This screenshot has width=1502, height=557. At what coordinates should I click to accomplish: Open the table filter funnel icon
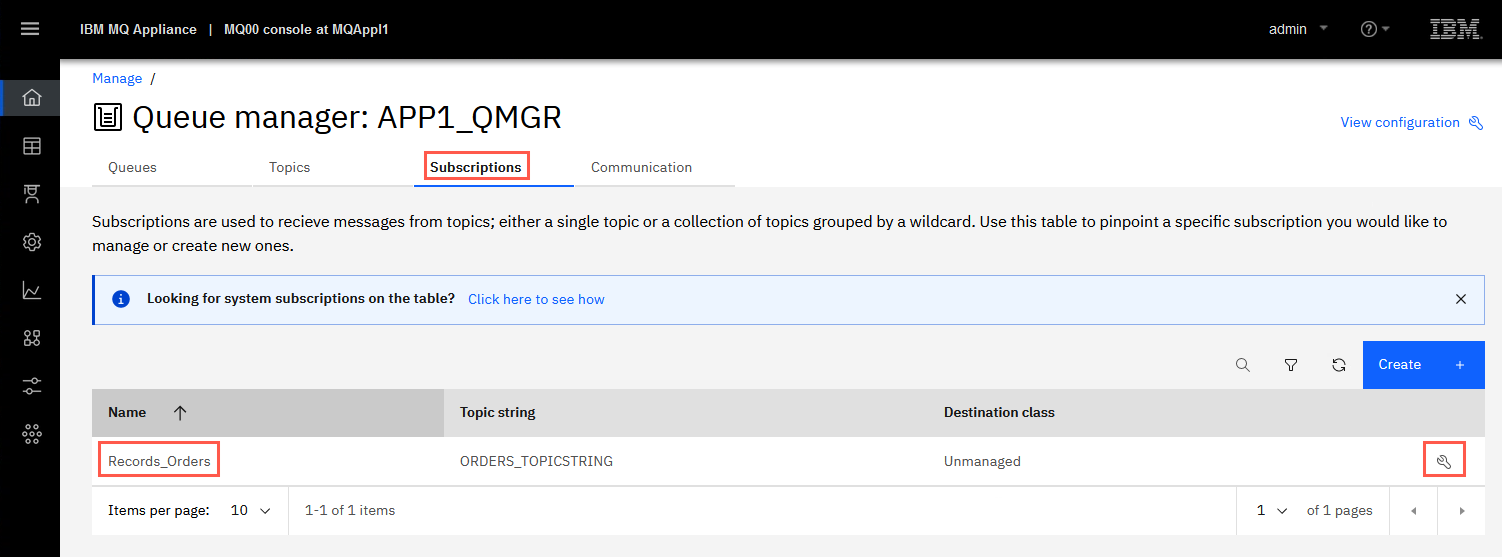click(x=1291, y=365)
